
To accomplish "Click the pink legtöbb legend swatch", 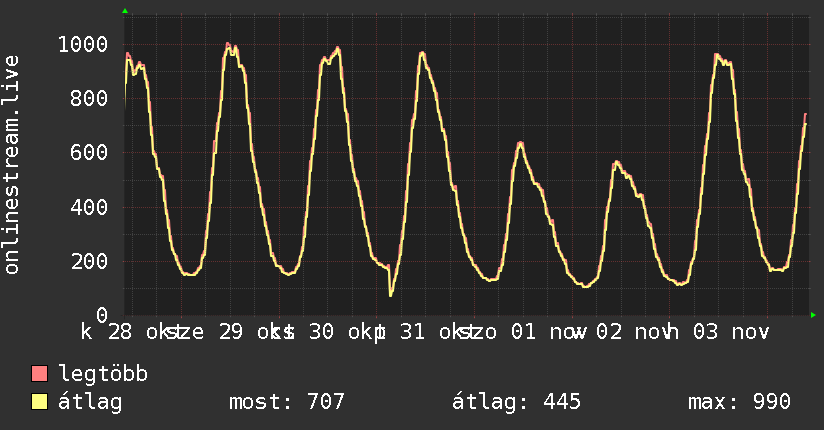I will tap(39, 373).
